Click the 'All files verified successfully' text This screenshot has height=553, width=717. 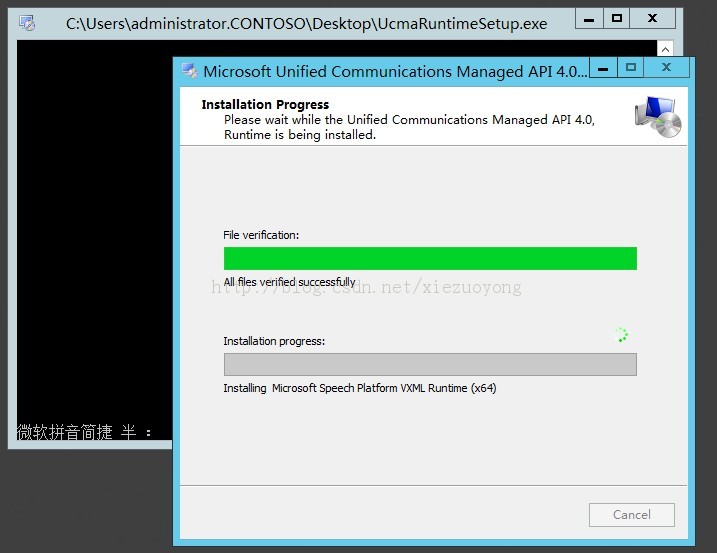pyautogui.click(x=289, y=282)
